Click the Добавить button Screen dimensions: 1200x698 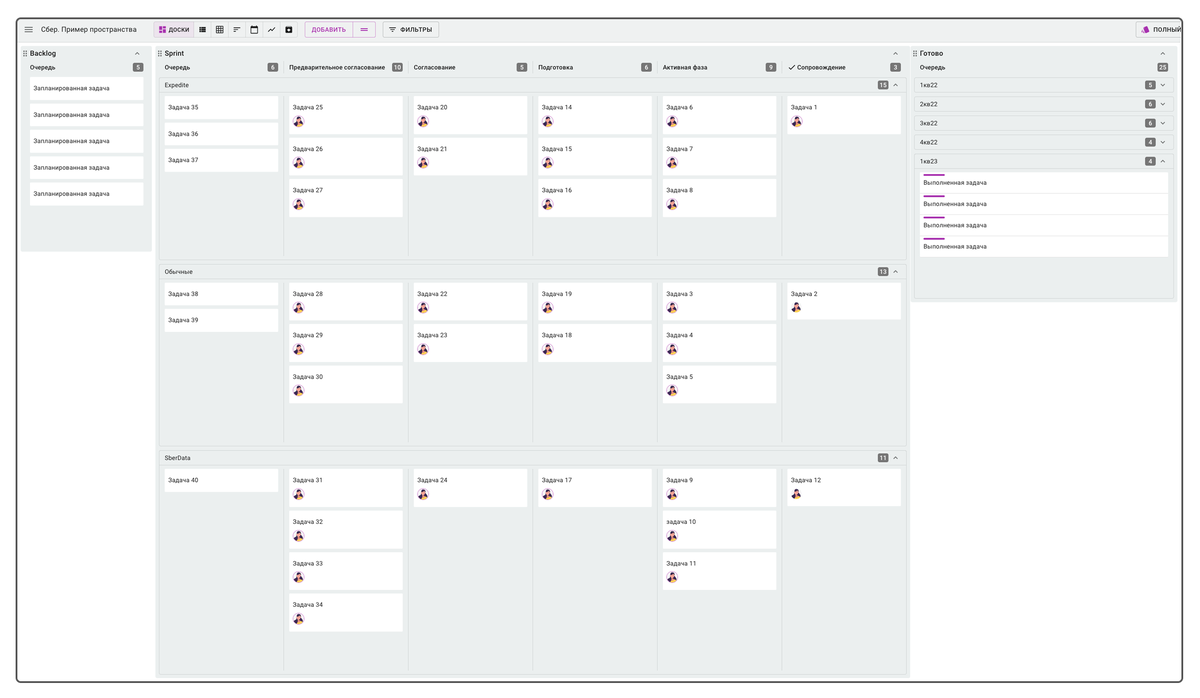point(329,30)
